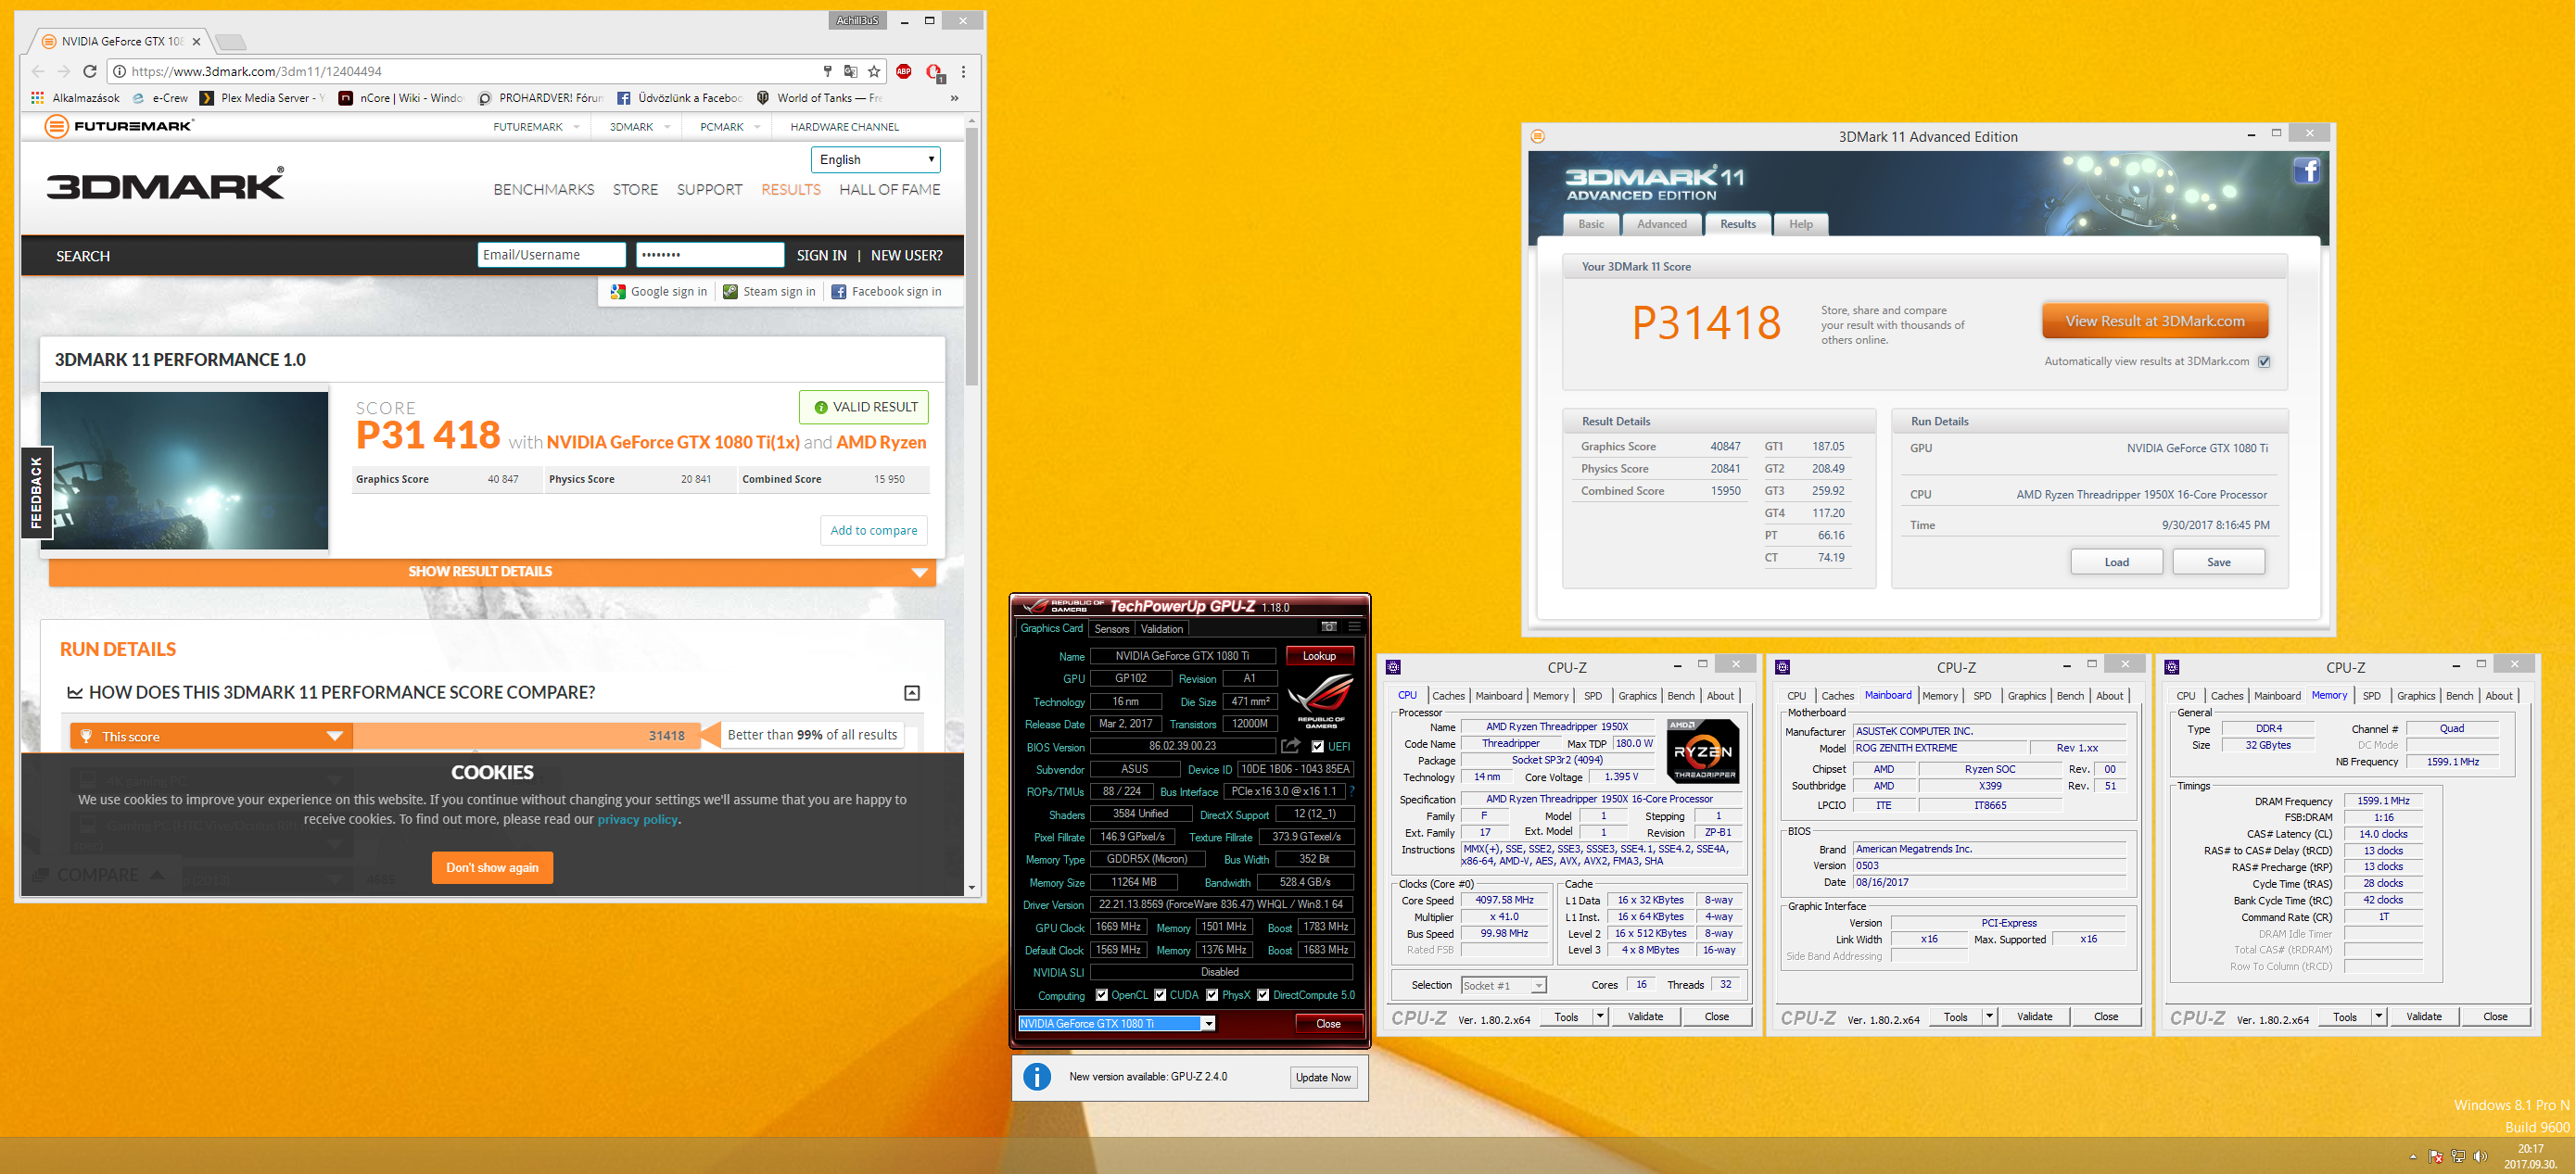Viewport: 2576px width, 1174px height.
Task: Go back in Chrome
Action: (x=38, y=71)
